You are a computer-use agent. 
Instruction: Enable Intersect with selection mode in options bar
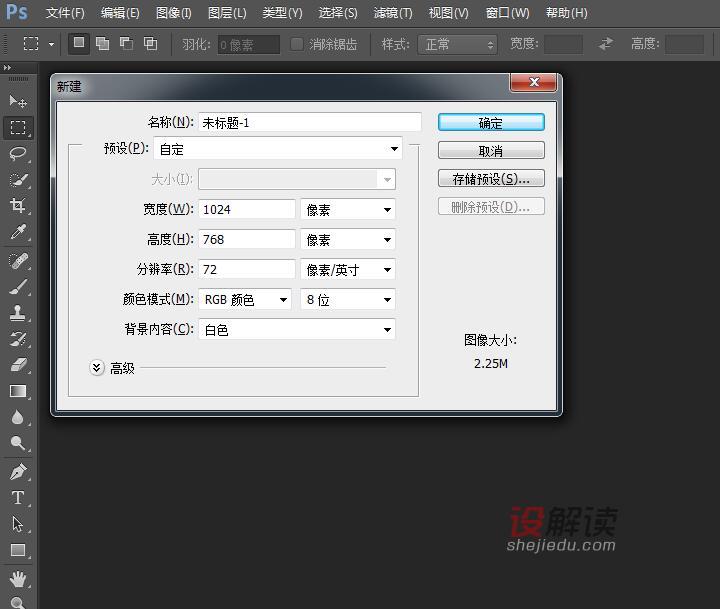[150, 44]
